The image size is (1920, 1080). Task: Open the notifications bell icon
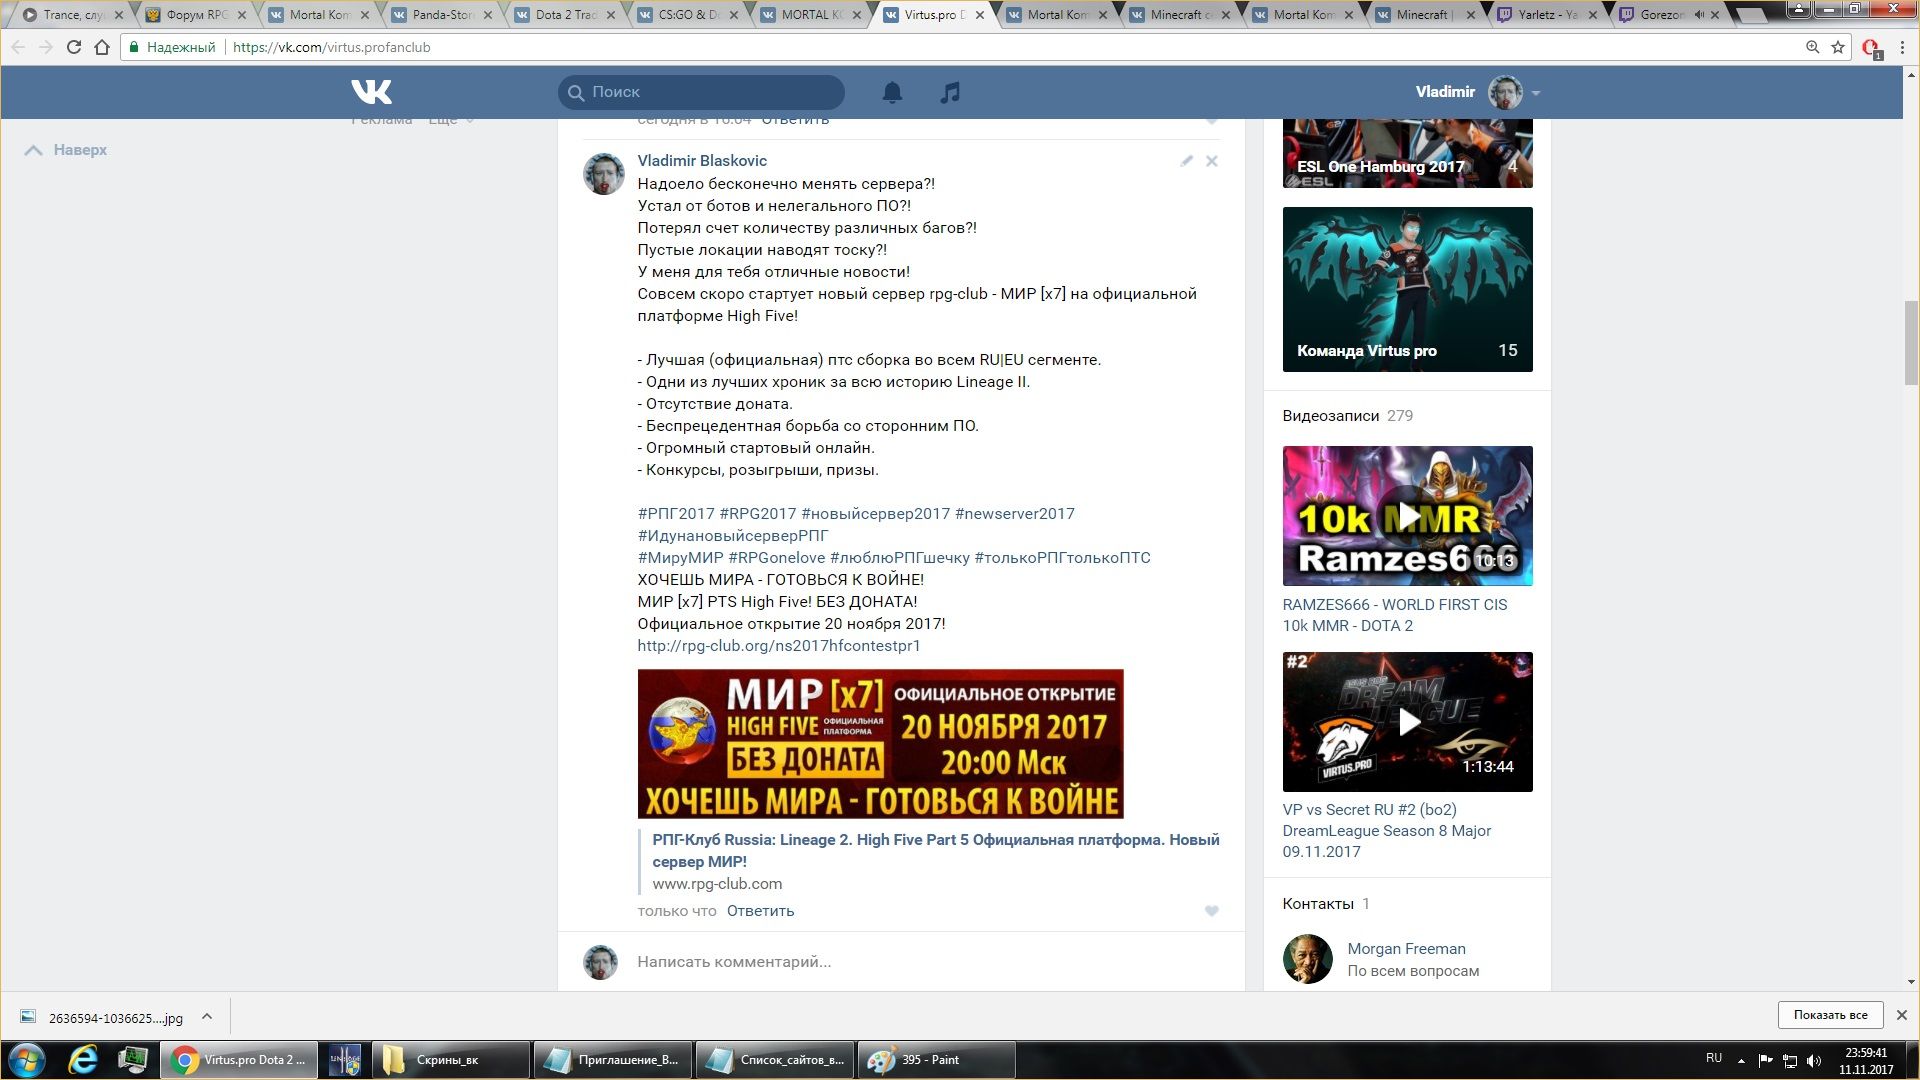[x=892, y=92]
